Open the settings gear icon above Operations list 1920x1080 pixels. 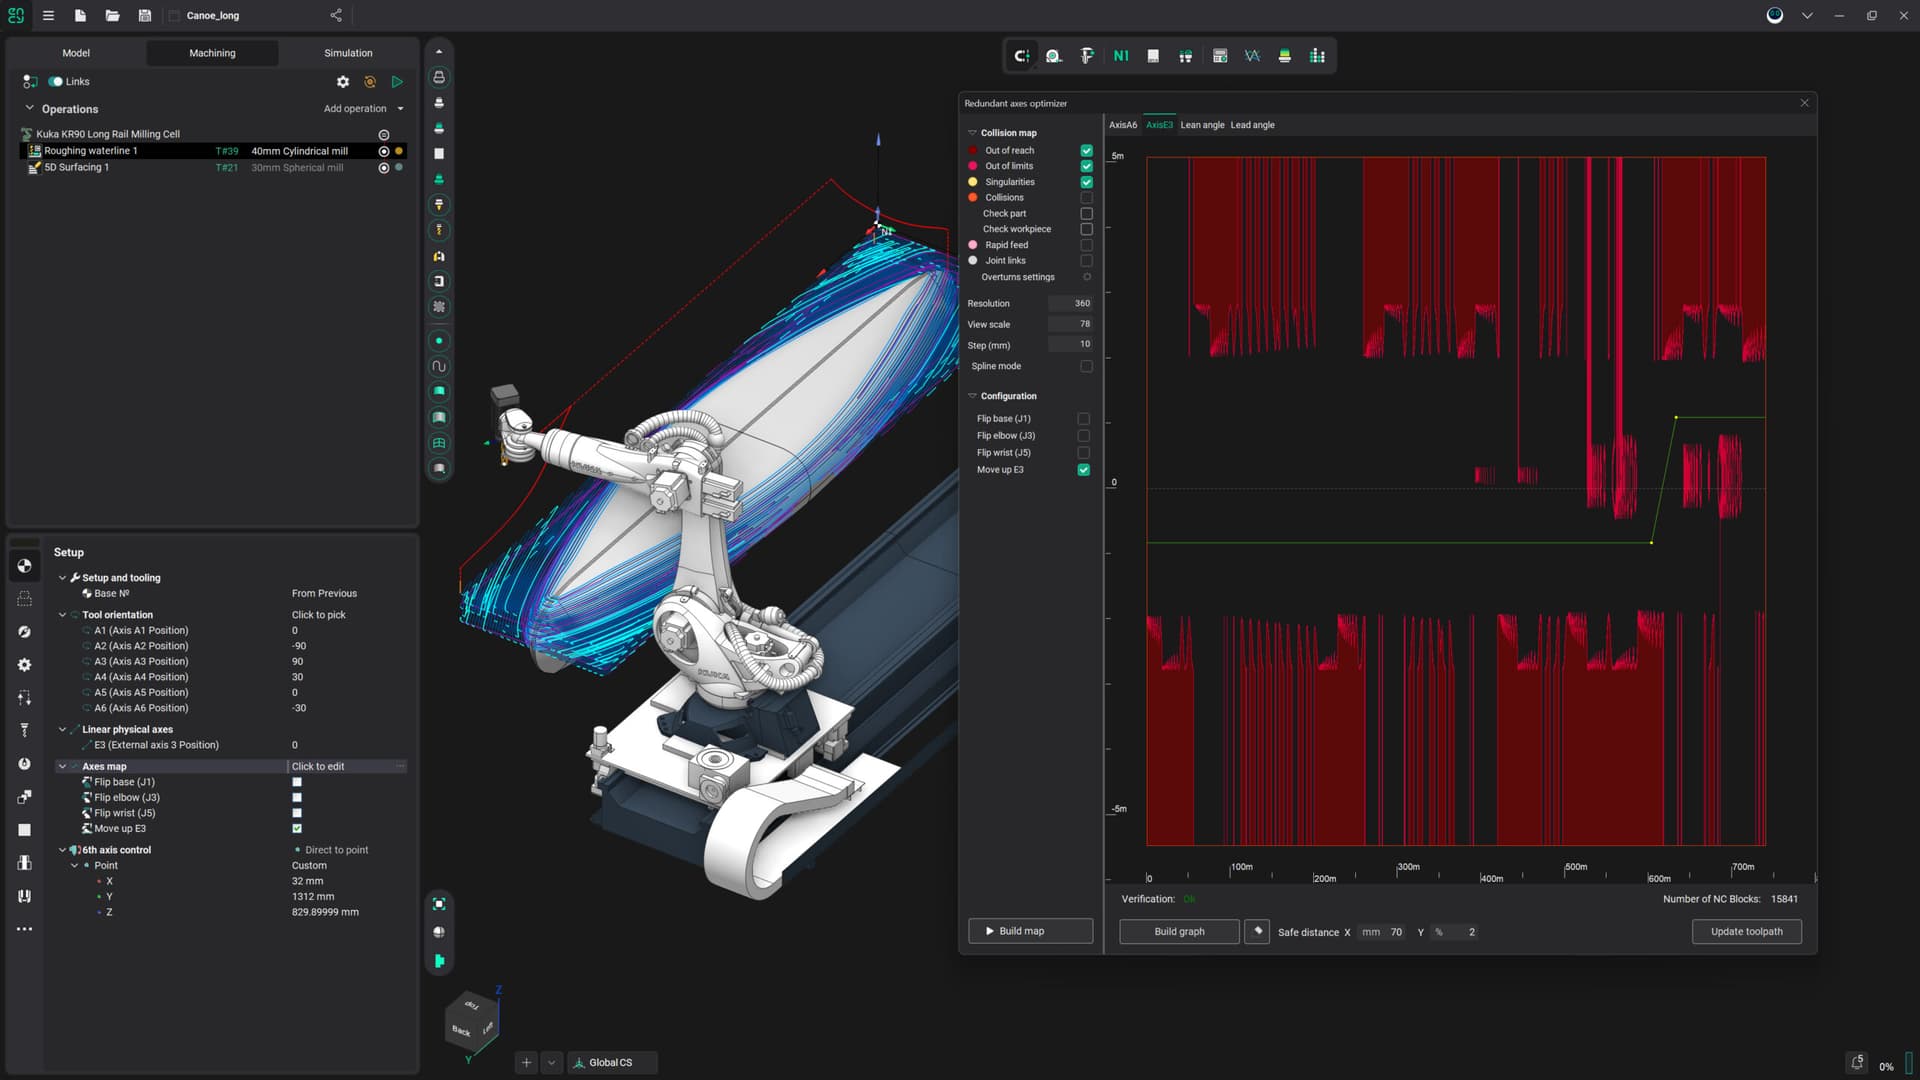(x=344, y=81)
